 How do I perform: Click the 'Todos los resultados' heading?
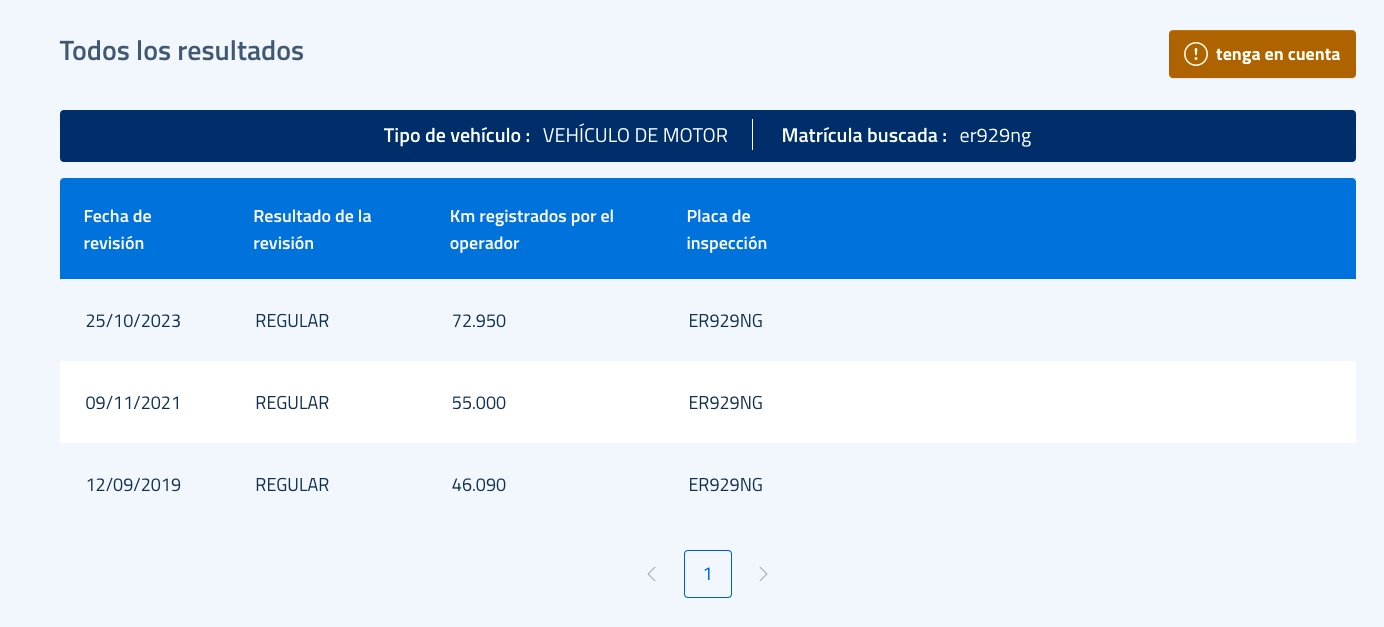(182, 51)
